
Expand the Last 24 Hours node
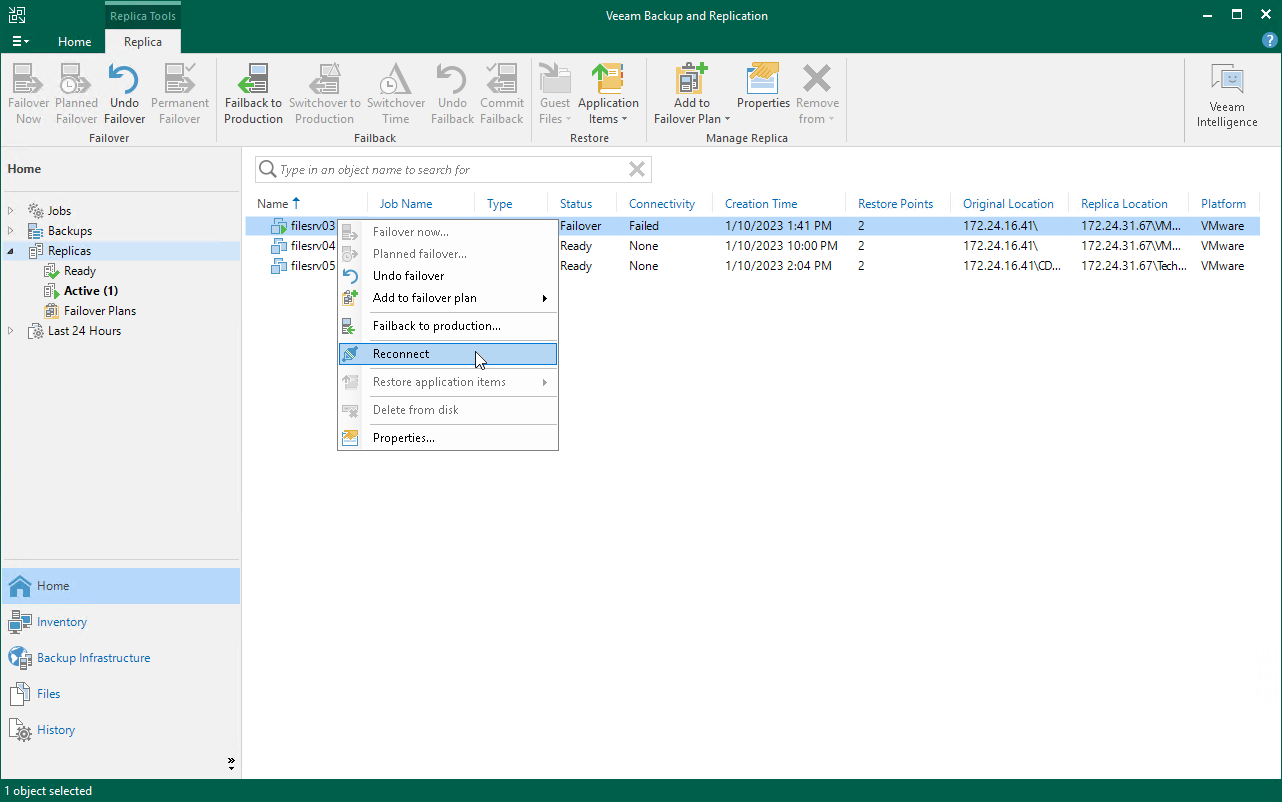click(x=11, y=331)
